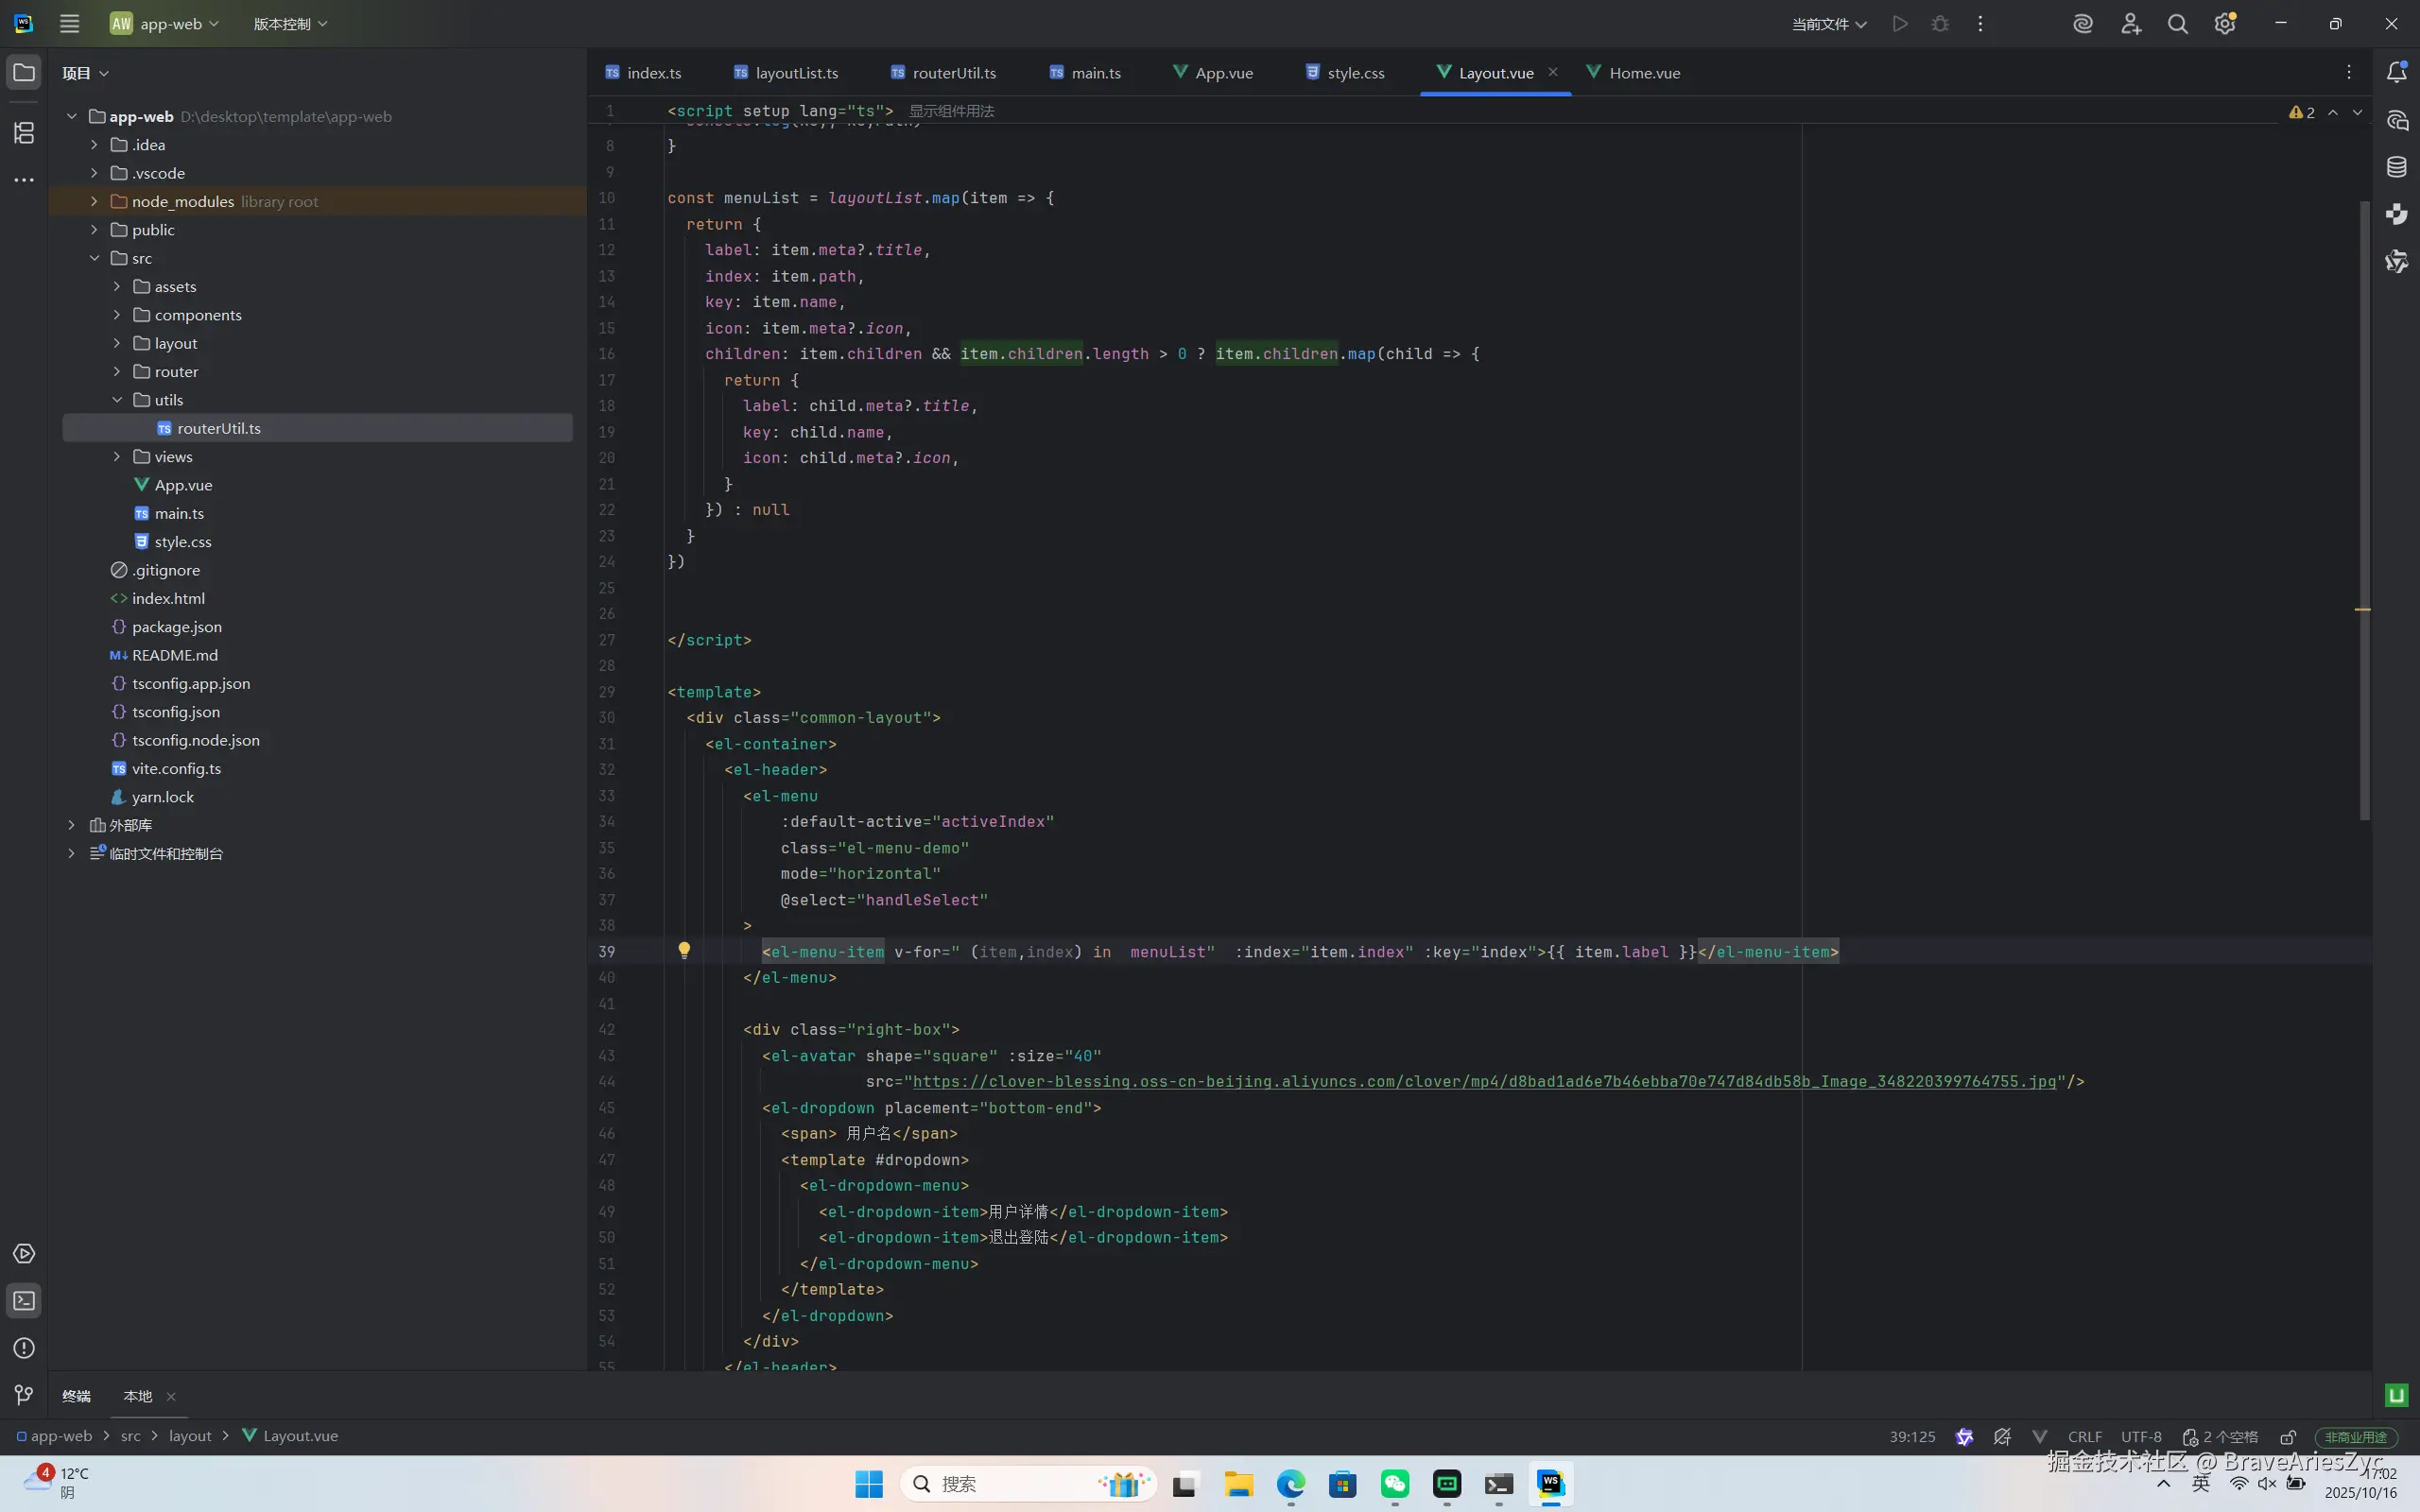Toggle the hamburger main menu
Screen dimensions: 2420x1512
point(69,24)
